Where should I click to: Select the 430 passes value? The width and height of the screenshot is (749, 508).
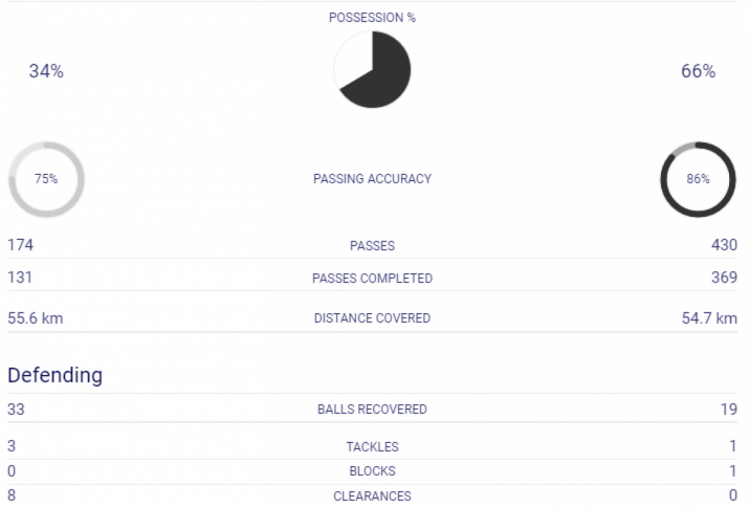pyautogui.click(x=724, y=245)
